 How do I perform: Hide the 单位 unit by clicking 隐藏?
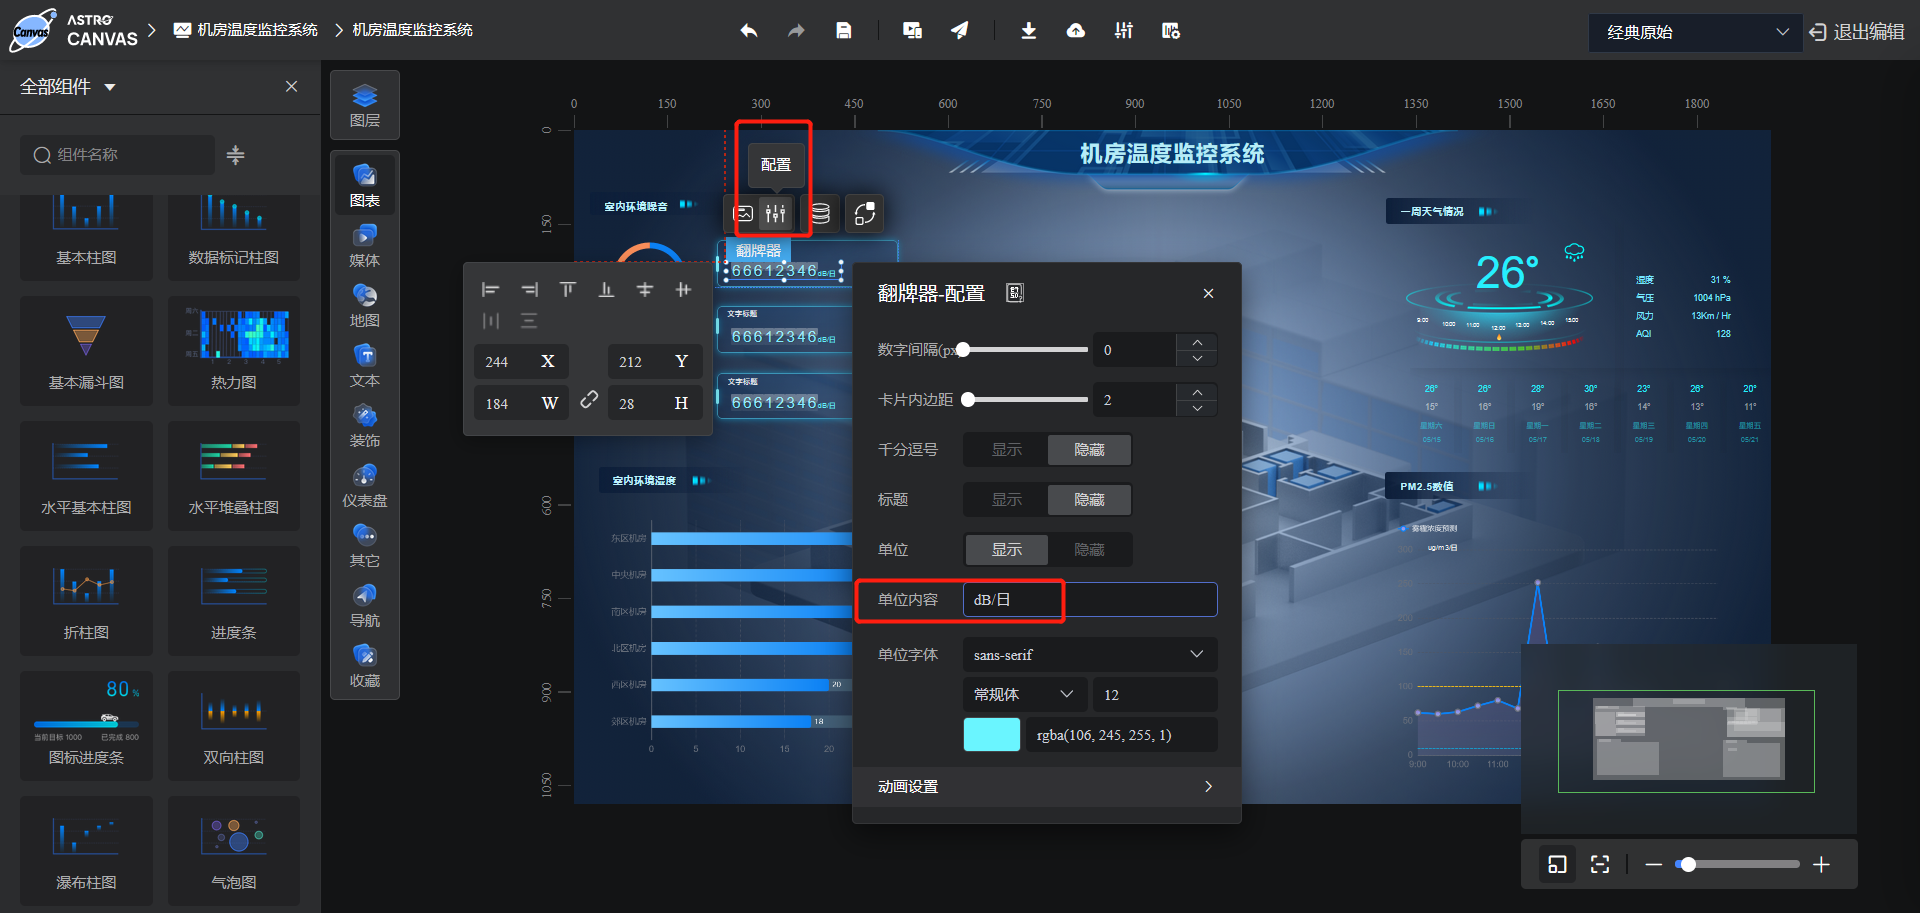click(1089, 549)
